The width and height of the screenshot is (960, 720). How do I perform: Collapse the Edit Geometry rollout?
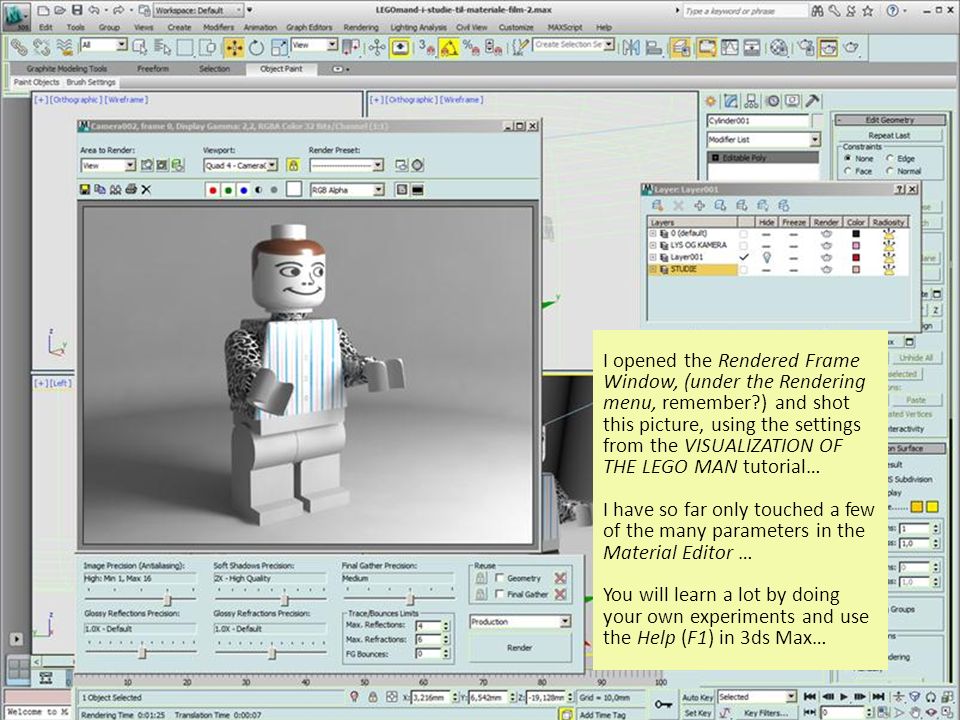pos(889,120)
